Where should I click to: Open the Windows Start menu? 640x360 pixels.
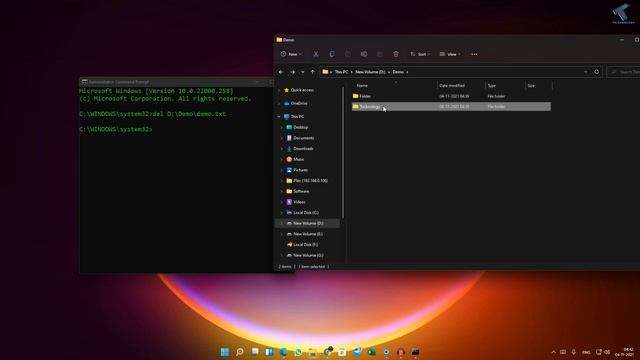tap(225, 352)
